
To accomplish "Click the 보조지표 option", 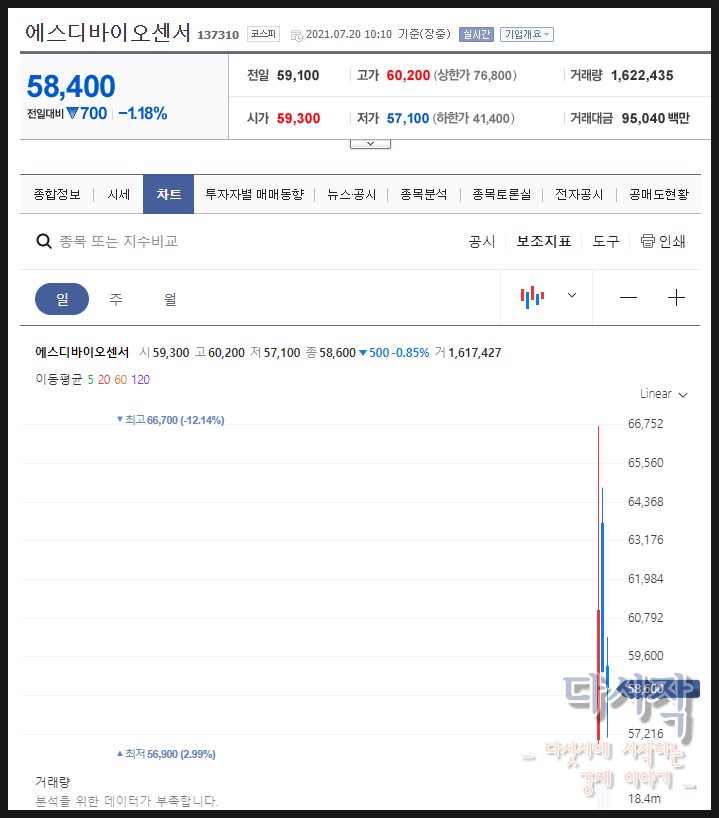I will point(544,242).
